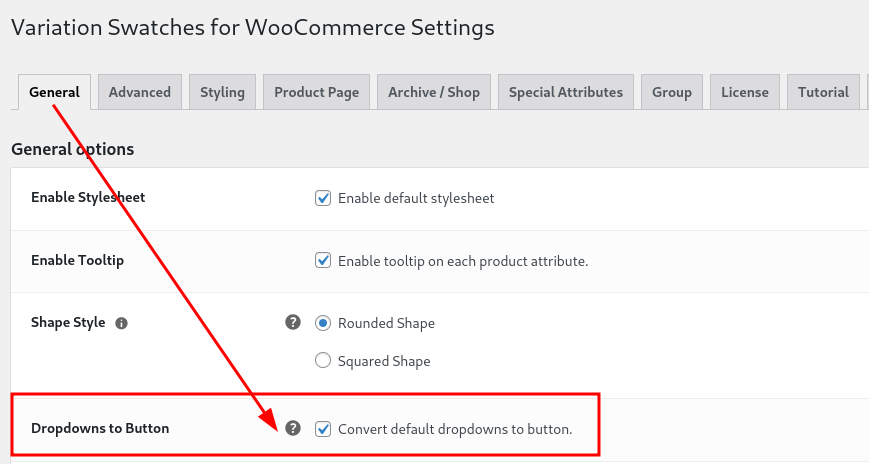The image size is (869, 464).
Task: Select the General tab
Action: 54,92
